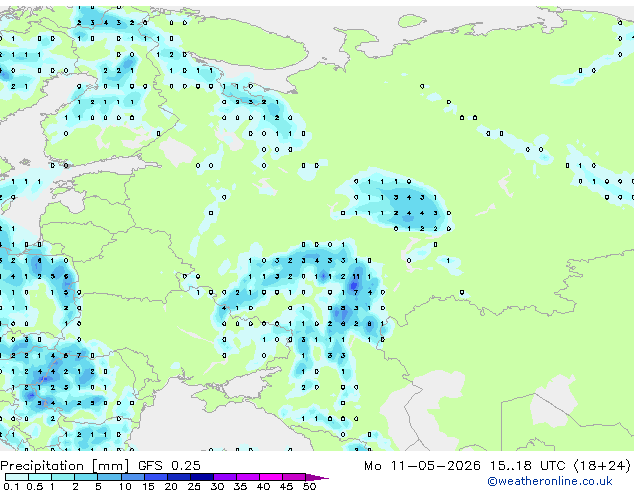This screenshot has width=634, height=490.
Task: Click the 0.1–0.5 mm palest legend swatch
Action: tap(17, 477)
